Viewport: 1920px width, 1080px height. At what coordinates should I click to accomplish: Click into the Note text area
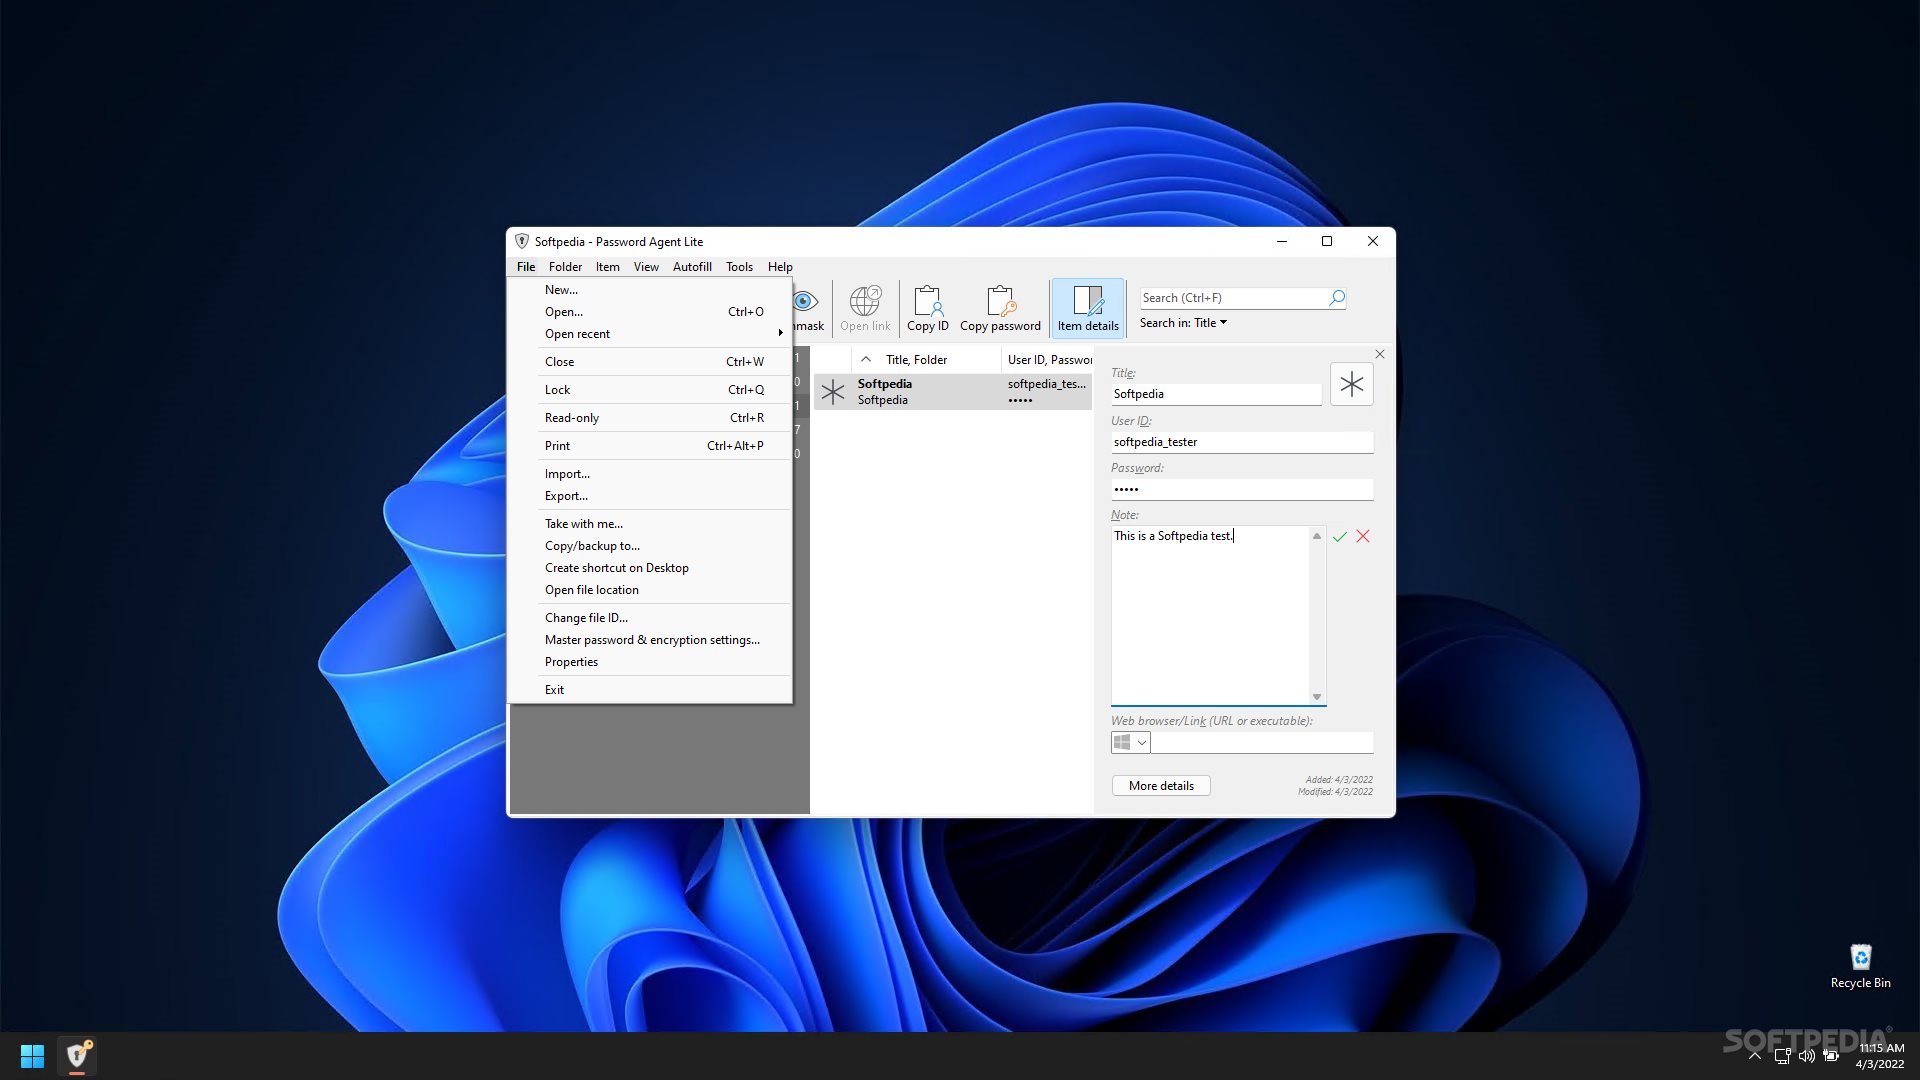tap(1210, 615)
